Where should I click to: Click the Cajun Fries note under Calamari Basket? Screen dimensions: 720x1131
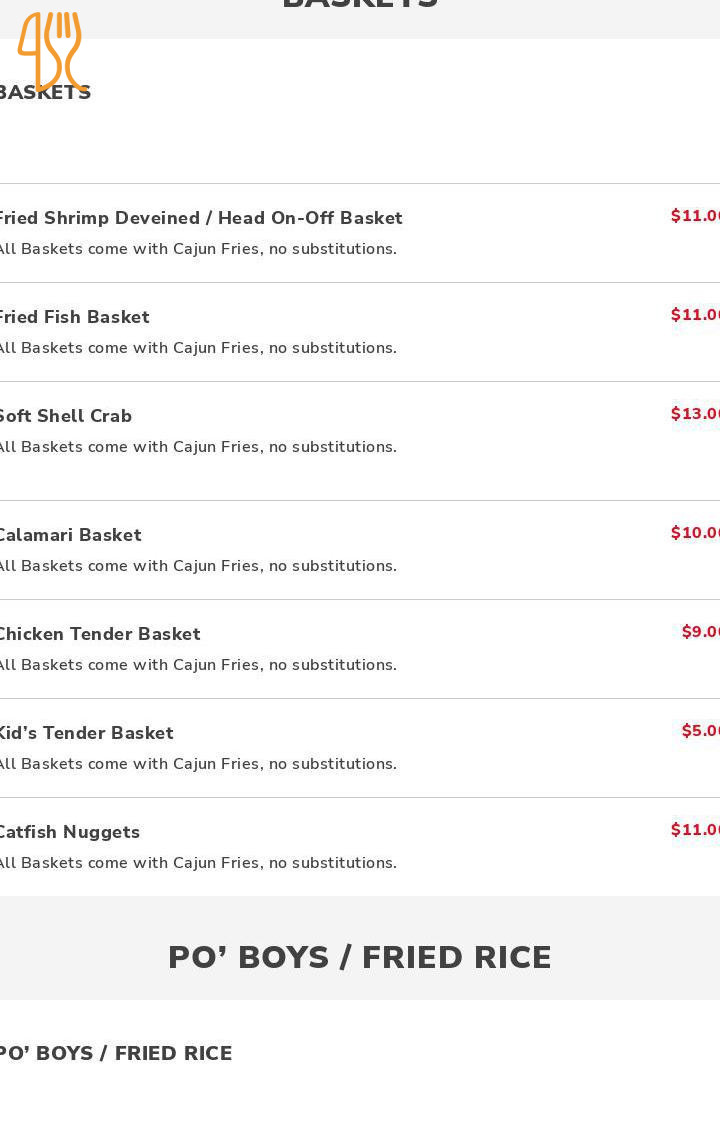pyautogui.click(x=198, y=566)
